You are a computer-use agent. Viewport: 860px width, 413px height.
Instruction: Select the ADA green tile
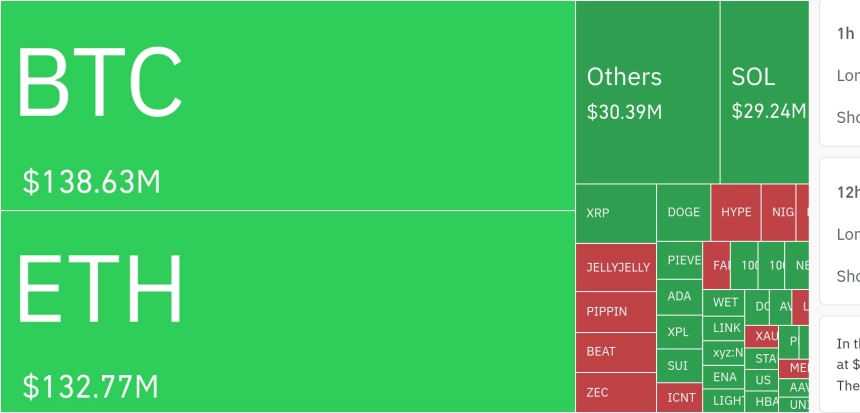(x=679, y=296)
